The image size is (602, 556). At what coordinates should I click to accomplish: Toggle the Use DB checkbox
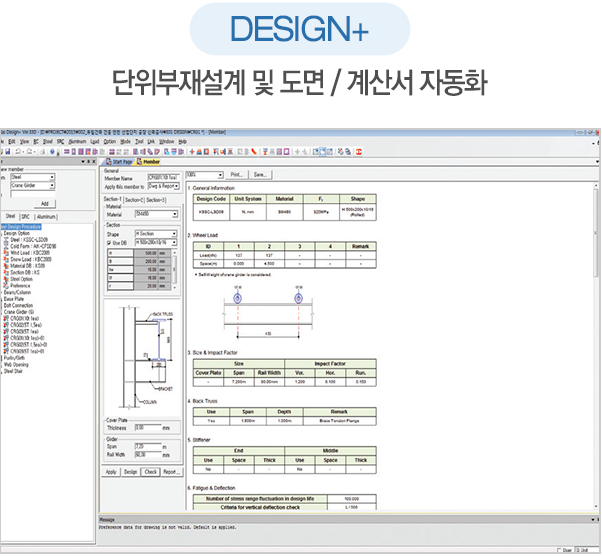(x=109, y=243)
